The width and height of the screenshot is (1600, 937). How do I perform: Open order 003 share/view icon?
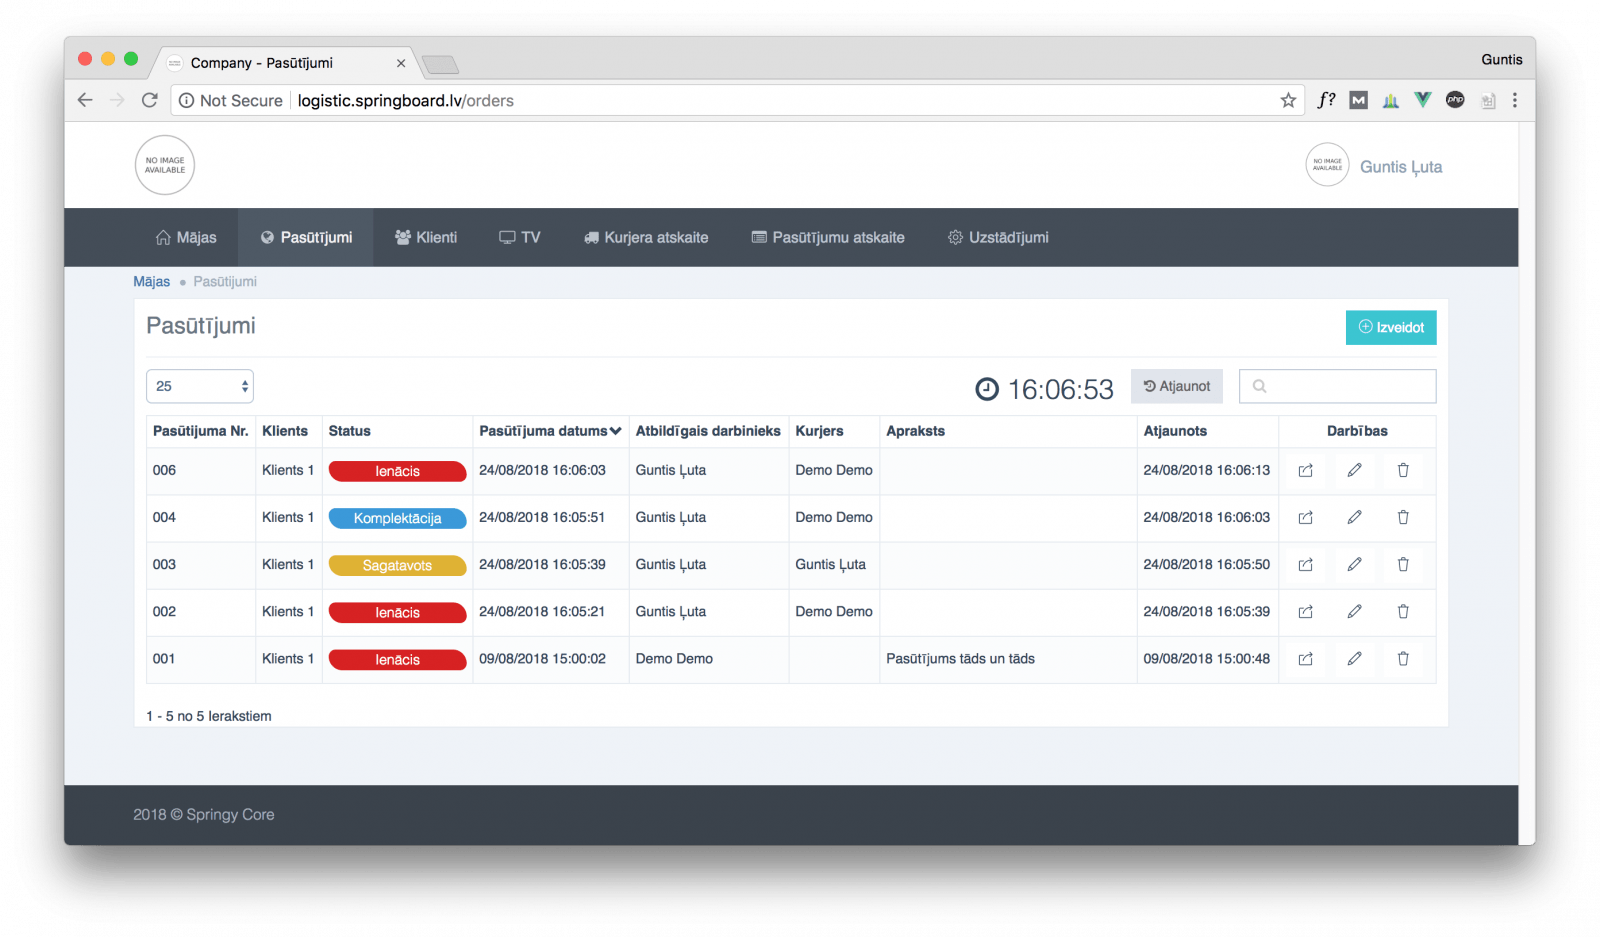[1305, 565]
